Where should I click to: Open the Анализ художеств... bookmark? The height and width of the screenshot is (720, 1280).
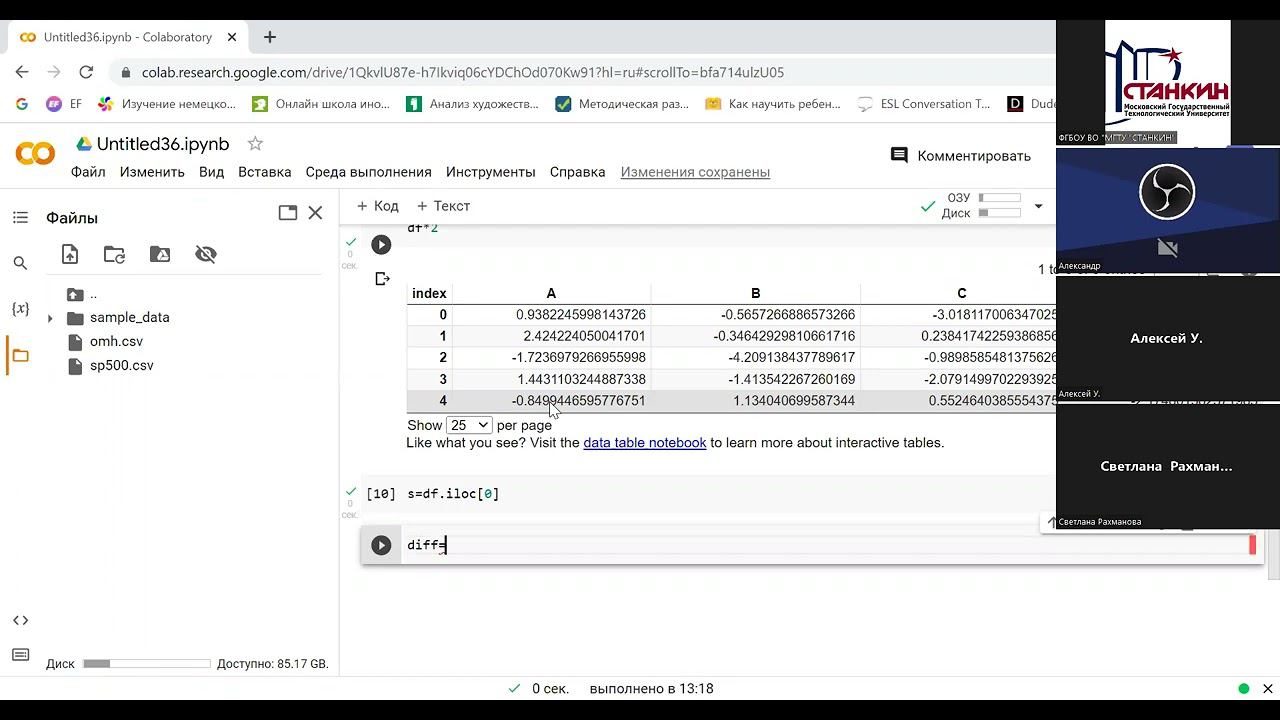[x=472, y=103]
